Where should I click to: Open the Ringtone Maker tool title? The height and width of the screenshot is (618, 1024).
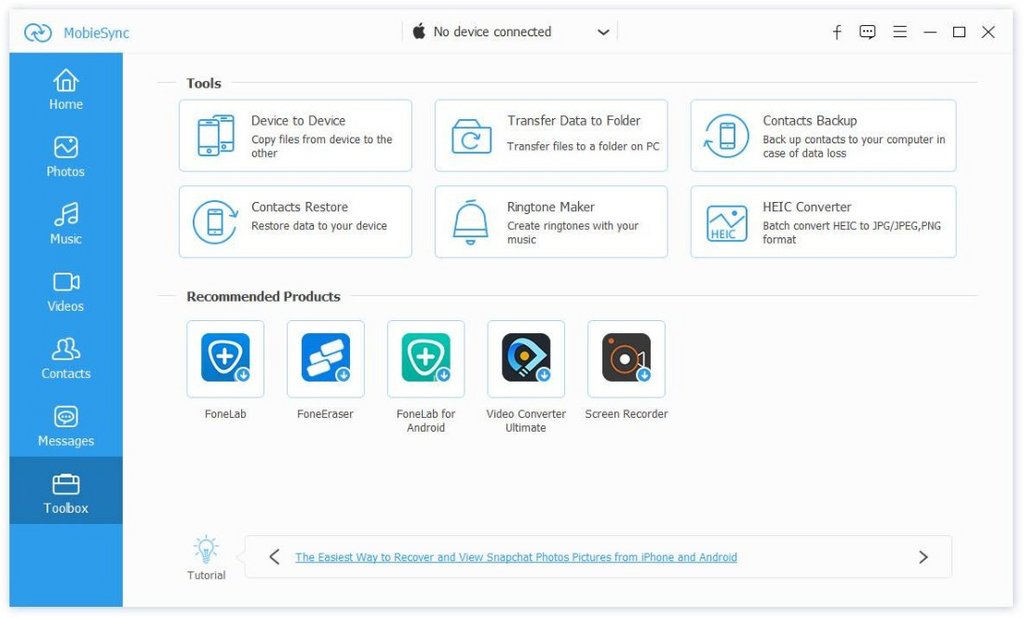pyautogui.click(x=551, y=207)
